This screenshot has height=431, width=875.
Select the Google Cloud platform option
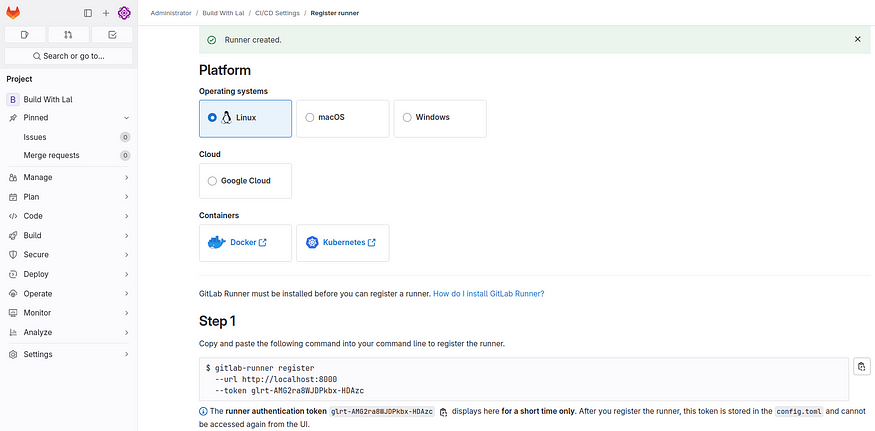pos(245,181)
